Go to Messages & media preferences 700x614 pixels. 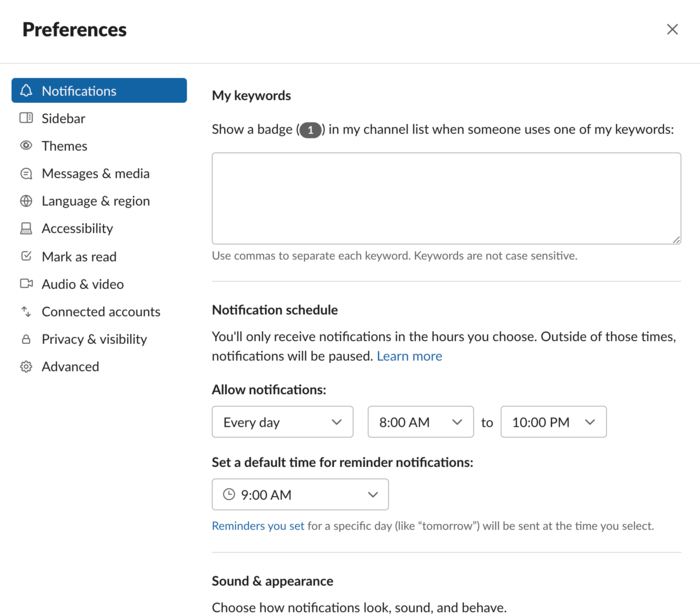click(x=99, y=173)
